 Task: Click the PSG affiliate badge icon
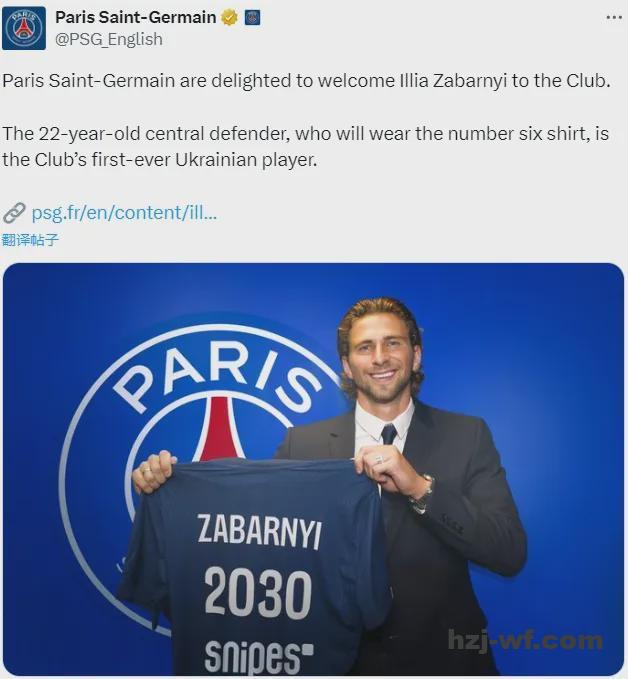click(x=252, y=18)
